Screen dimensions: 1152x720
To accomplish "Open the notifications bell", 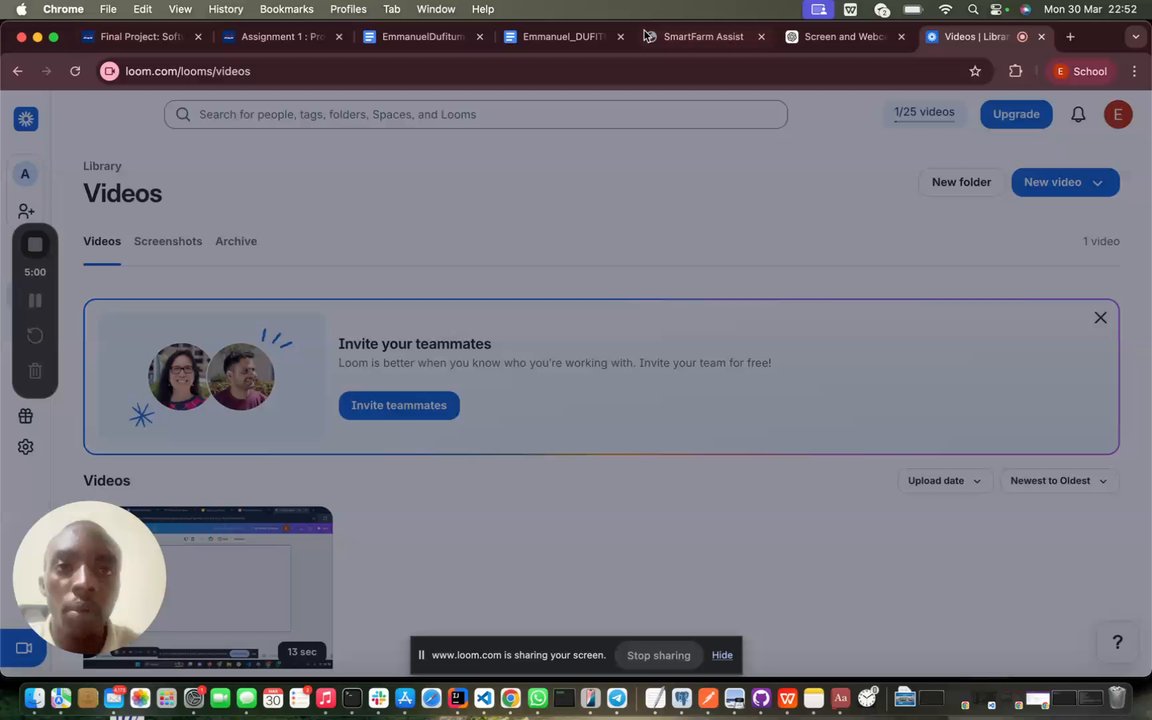I will [1078, 115].
